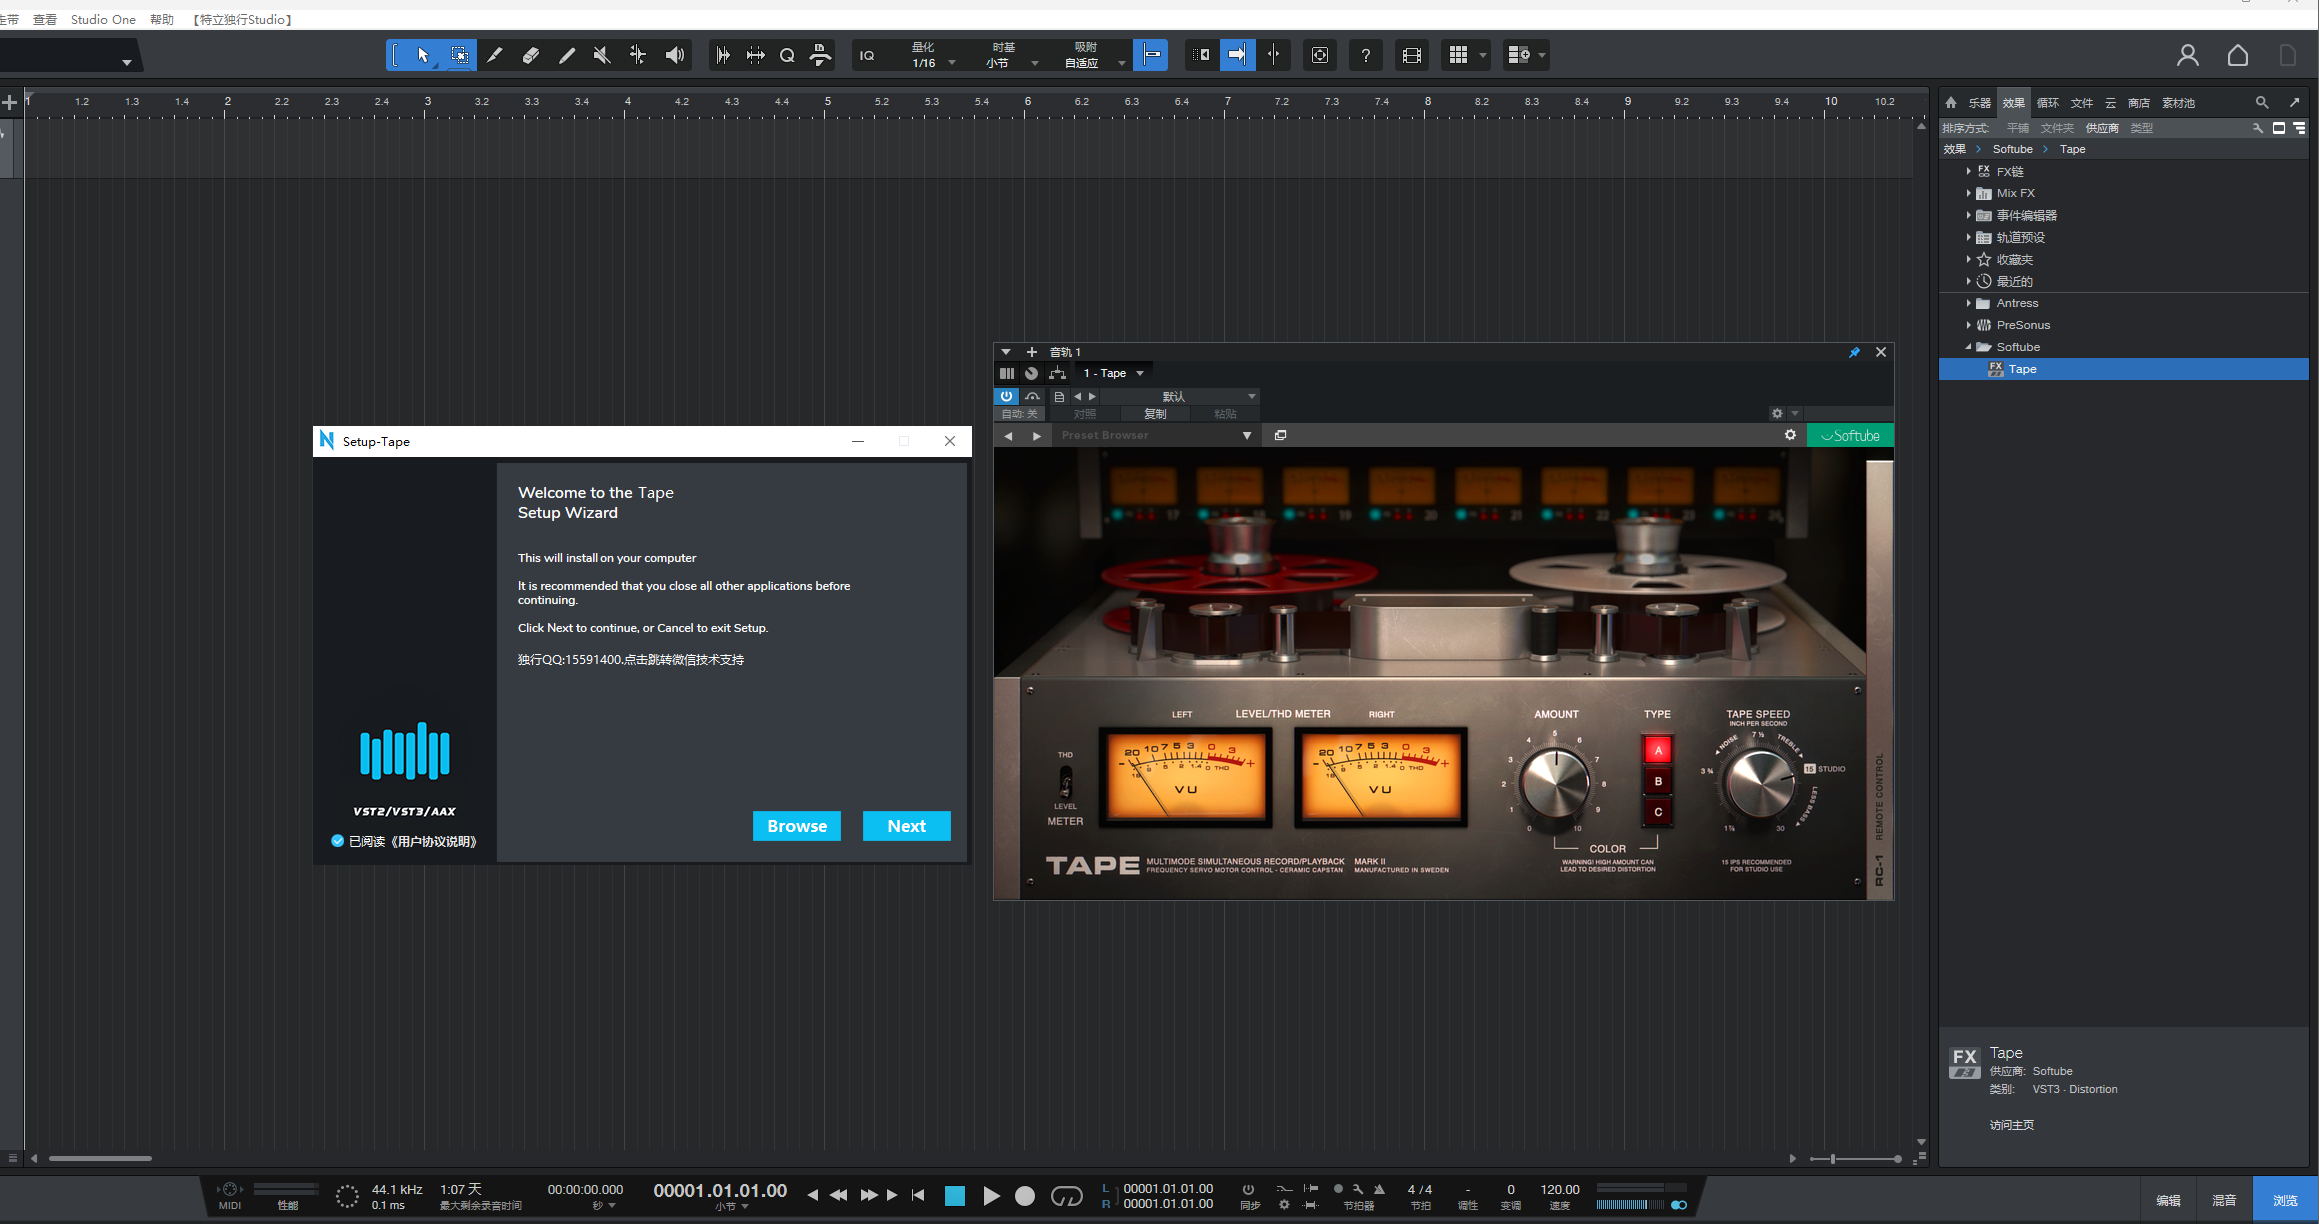Open the Preset Browser dropdown
Viewport: 2319px width, 1224px height.
point(1246,435)
